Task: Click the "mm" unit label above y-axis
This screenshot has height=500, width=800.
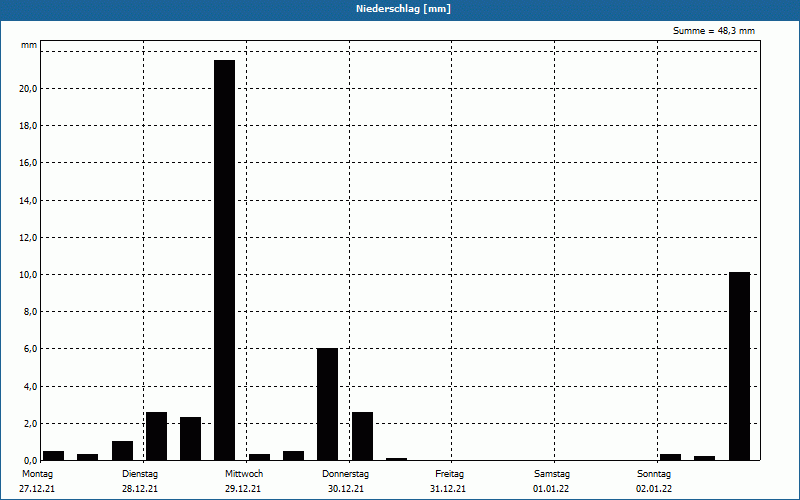Action: 29,45
